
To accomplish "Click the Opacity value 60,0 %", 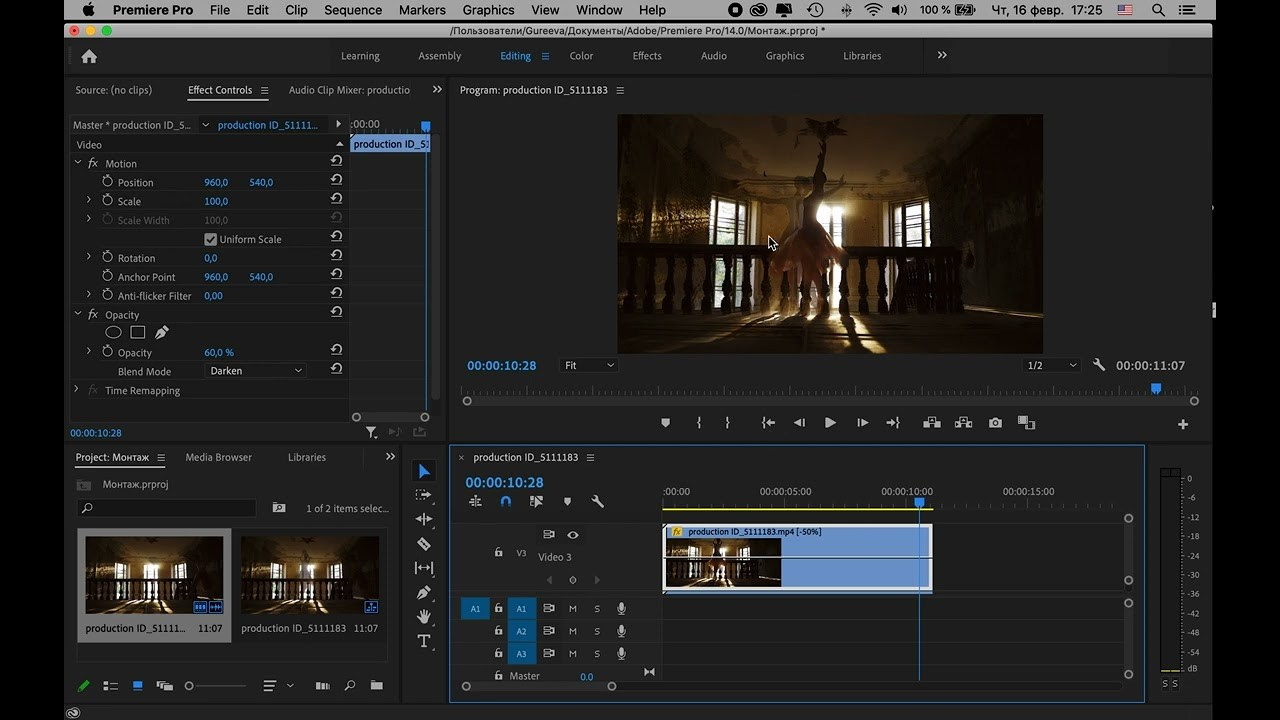I will pyautogui.click(x=218, y=353).
